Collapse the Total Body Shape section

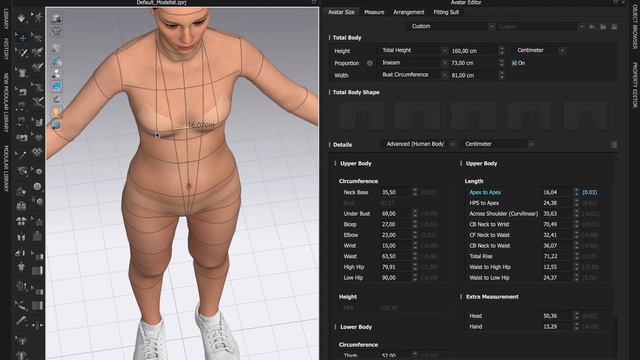pyautogui.click(x=355, y=92)
